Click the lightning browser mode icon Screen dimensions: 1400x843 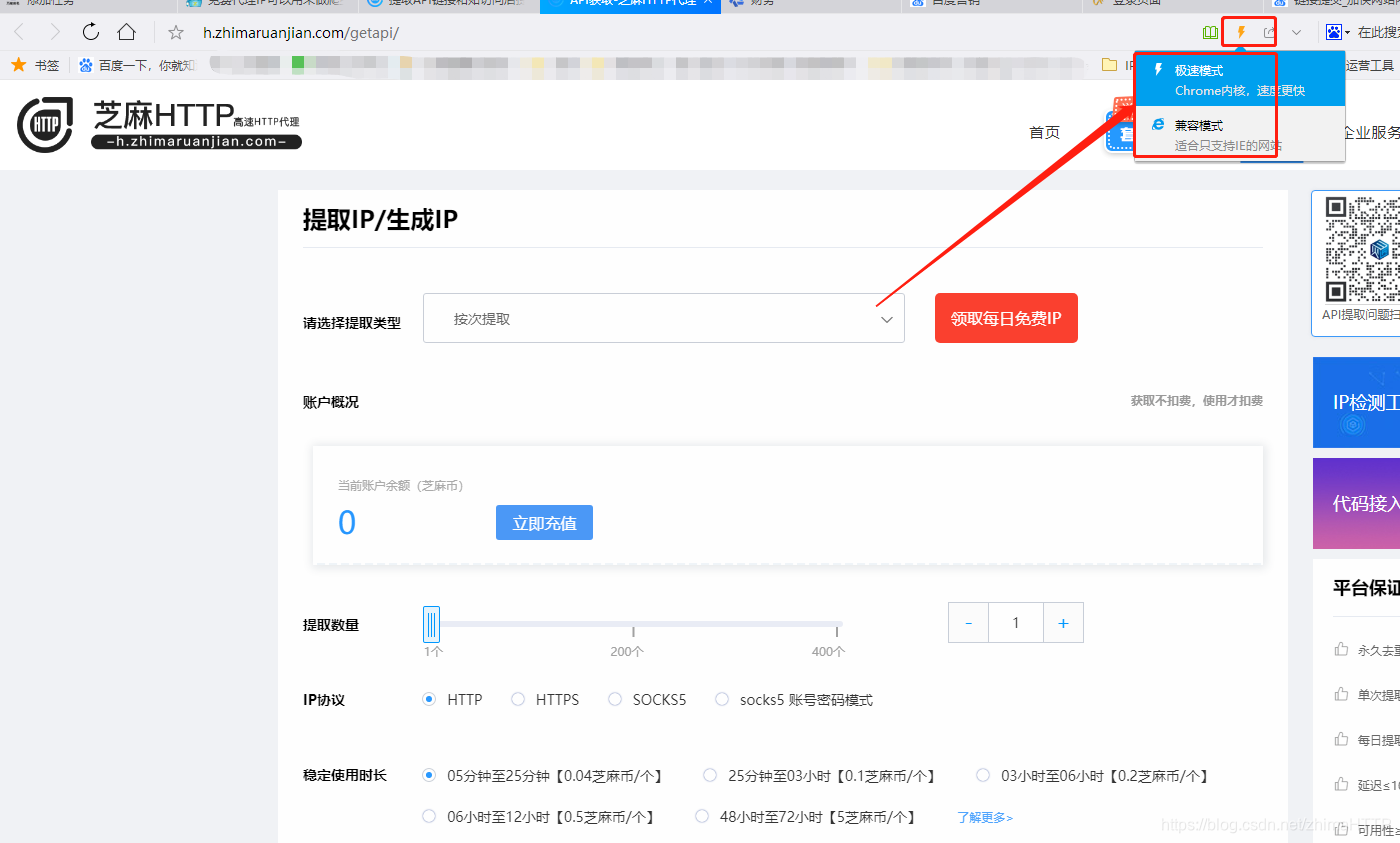coord(1241,32)
